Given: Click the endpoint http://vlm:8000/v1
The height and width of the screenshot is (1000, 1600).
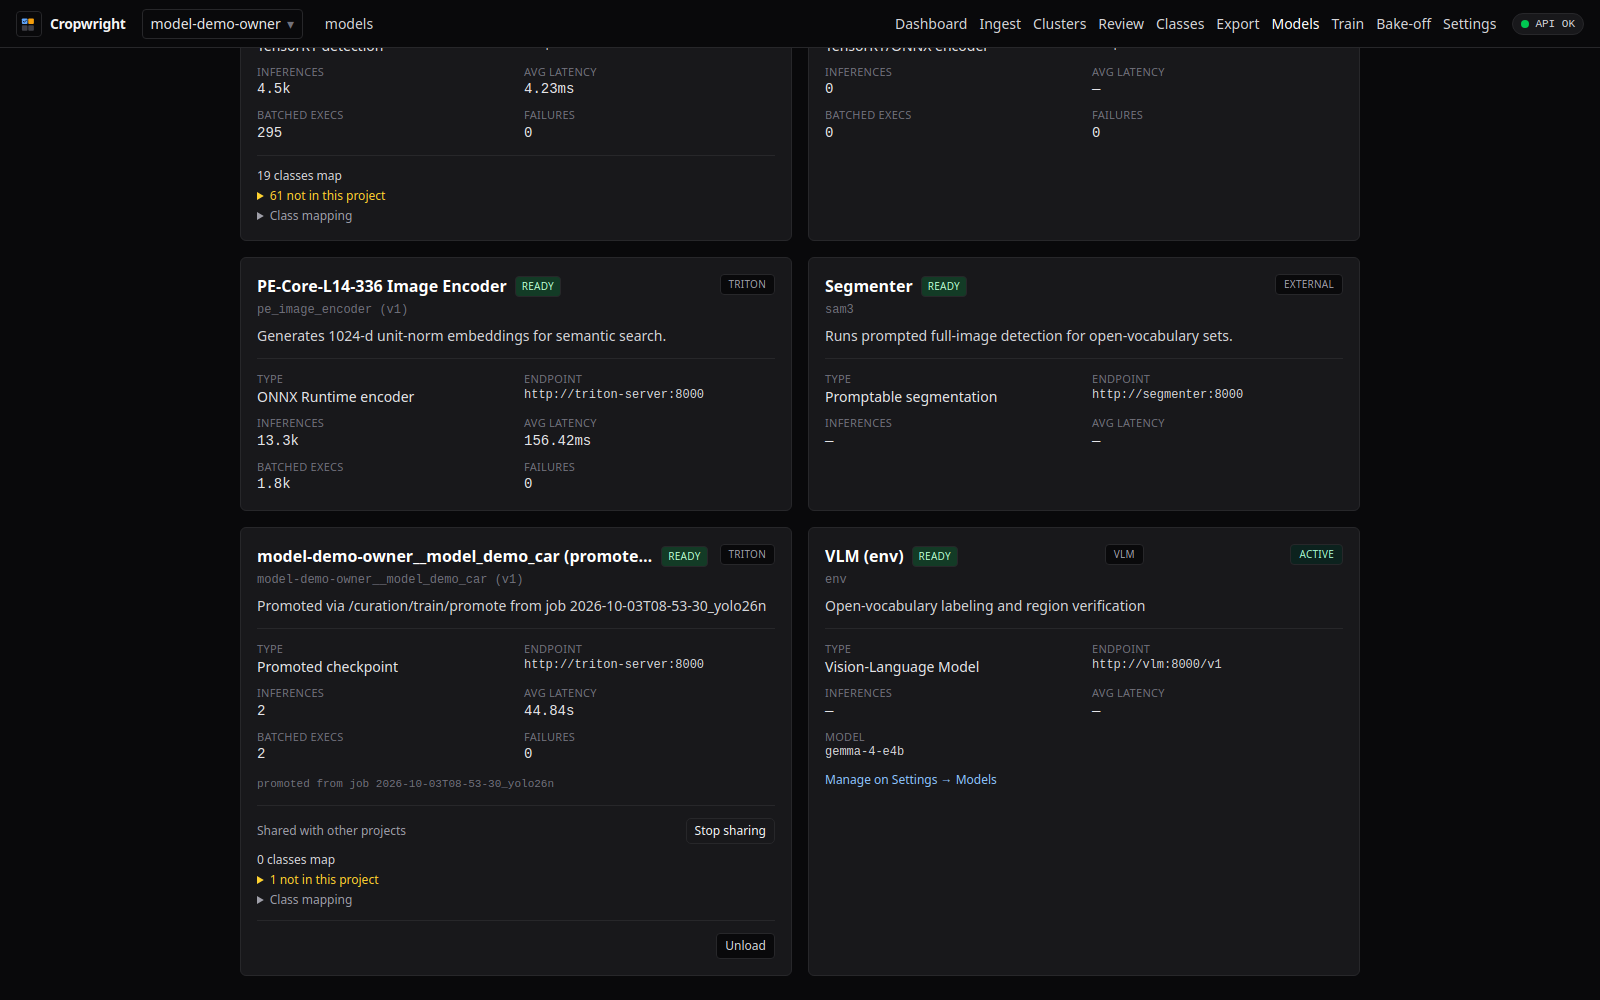Looking at the screenshot, I should coord(1156,664).
